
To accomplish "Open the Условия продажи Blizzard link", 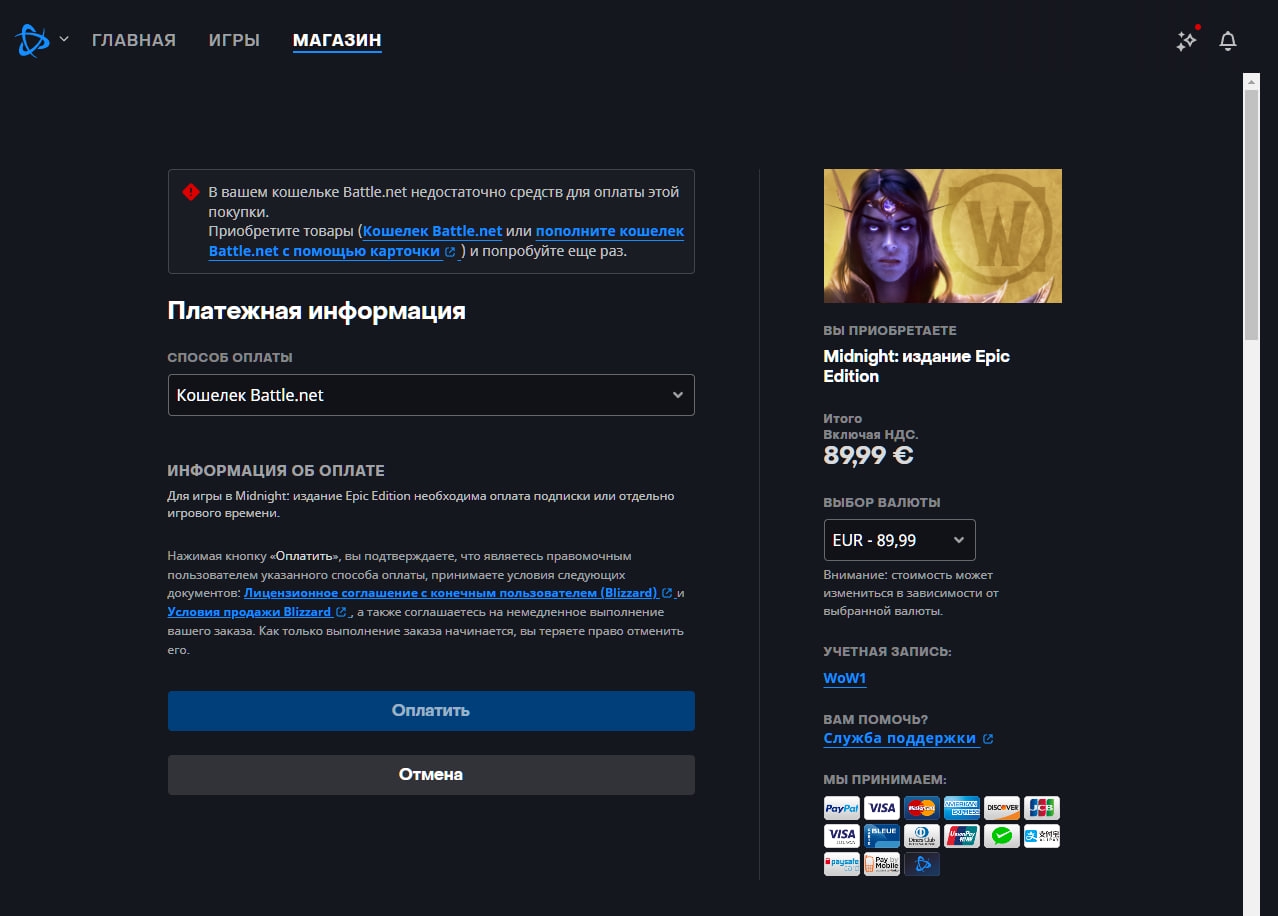I will (x=249, y=612).
